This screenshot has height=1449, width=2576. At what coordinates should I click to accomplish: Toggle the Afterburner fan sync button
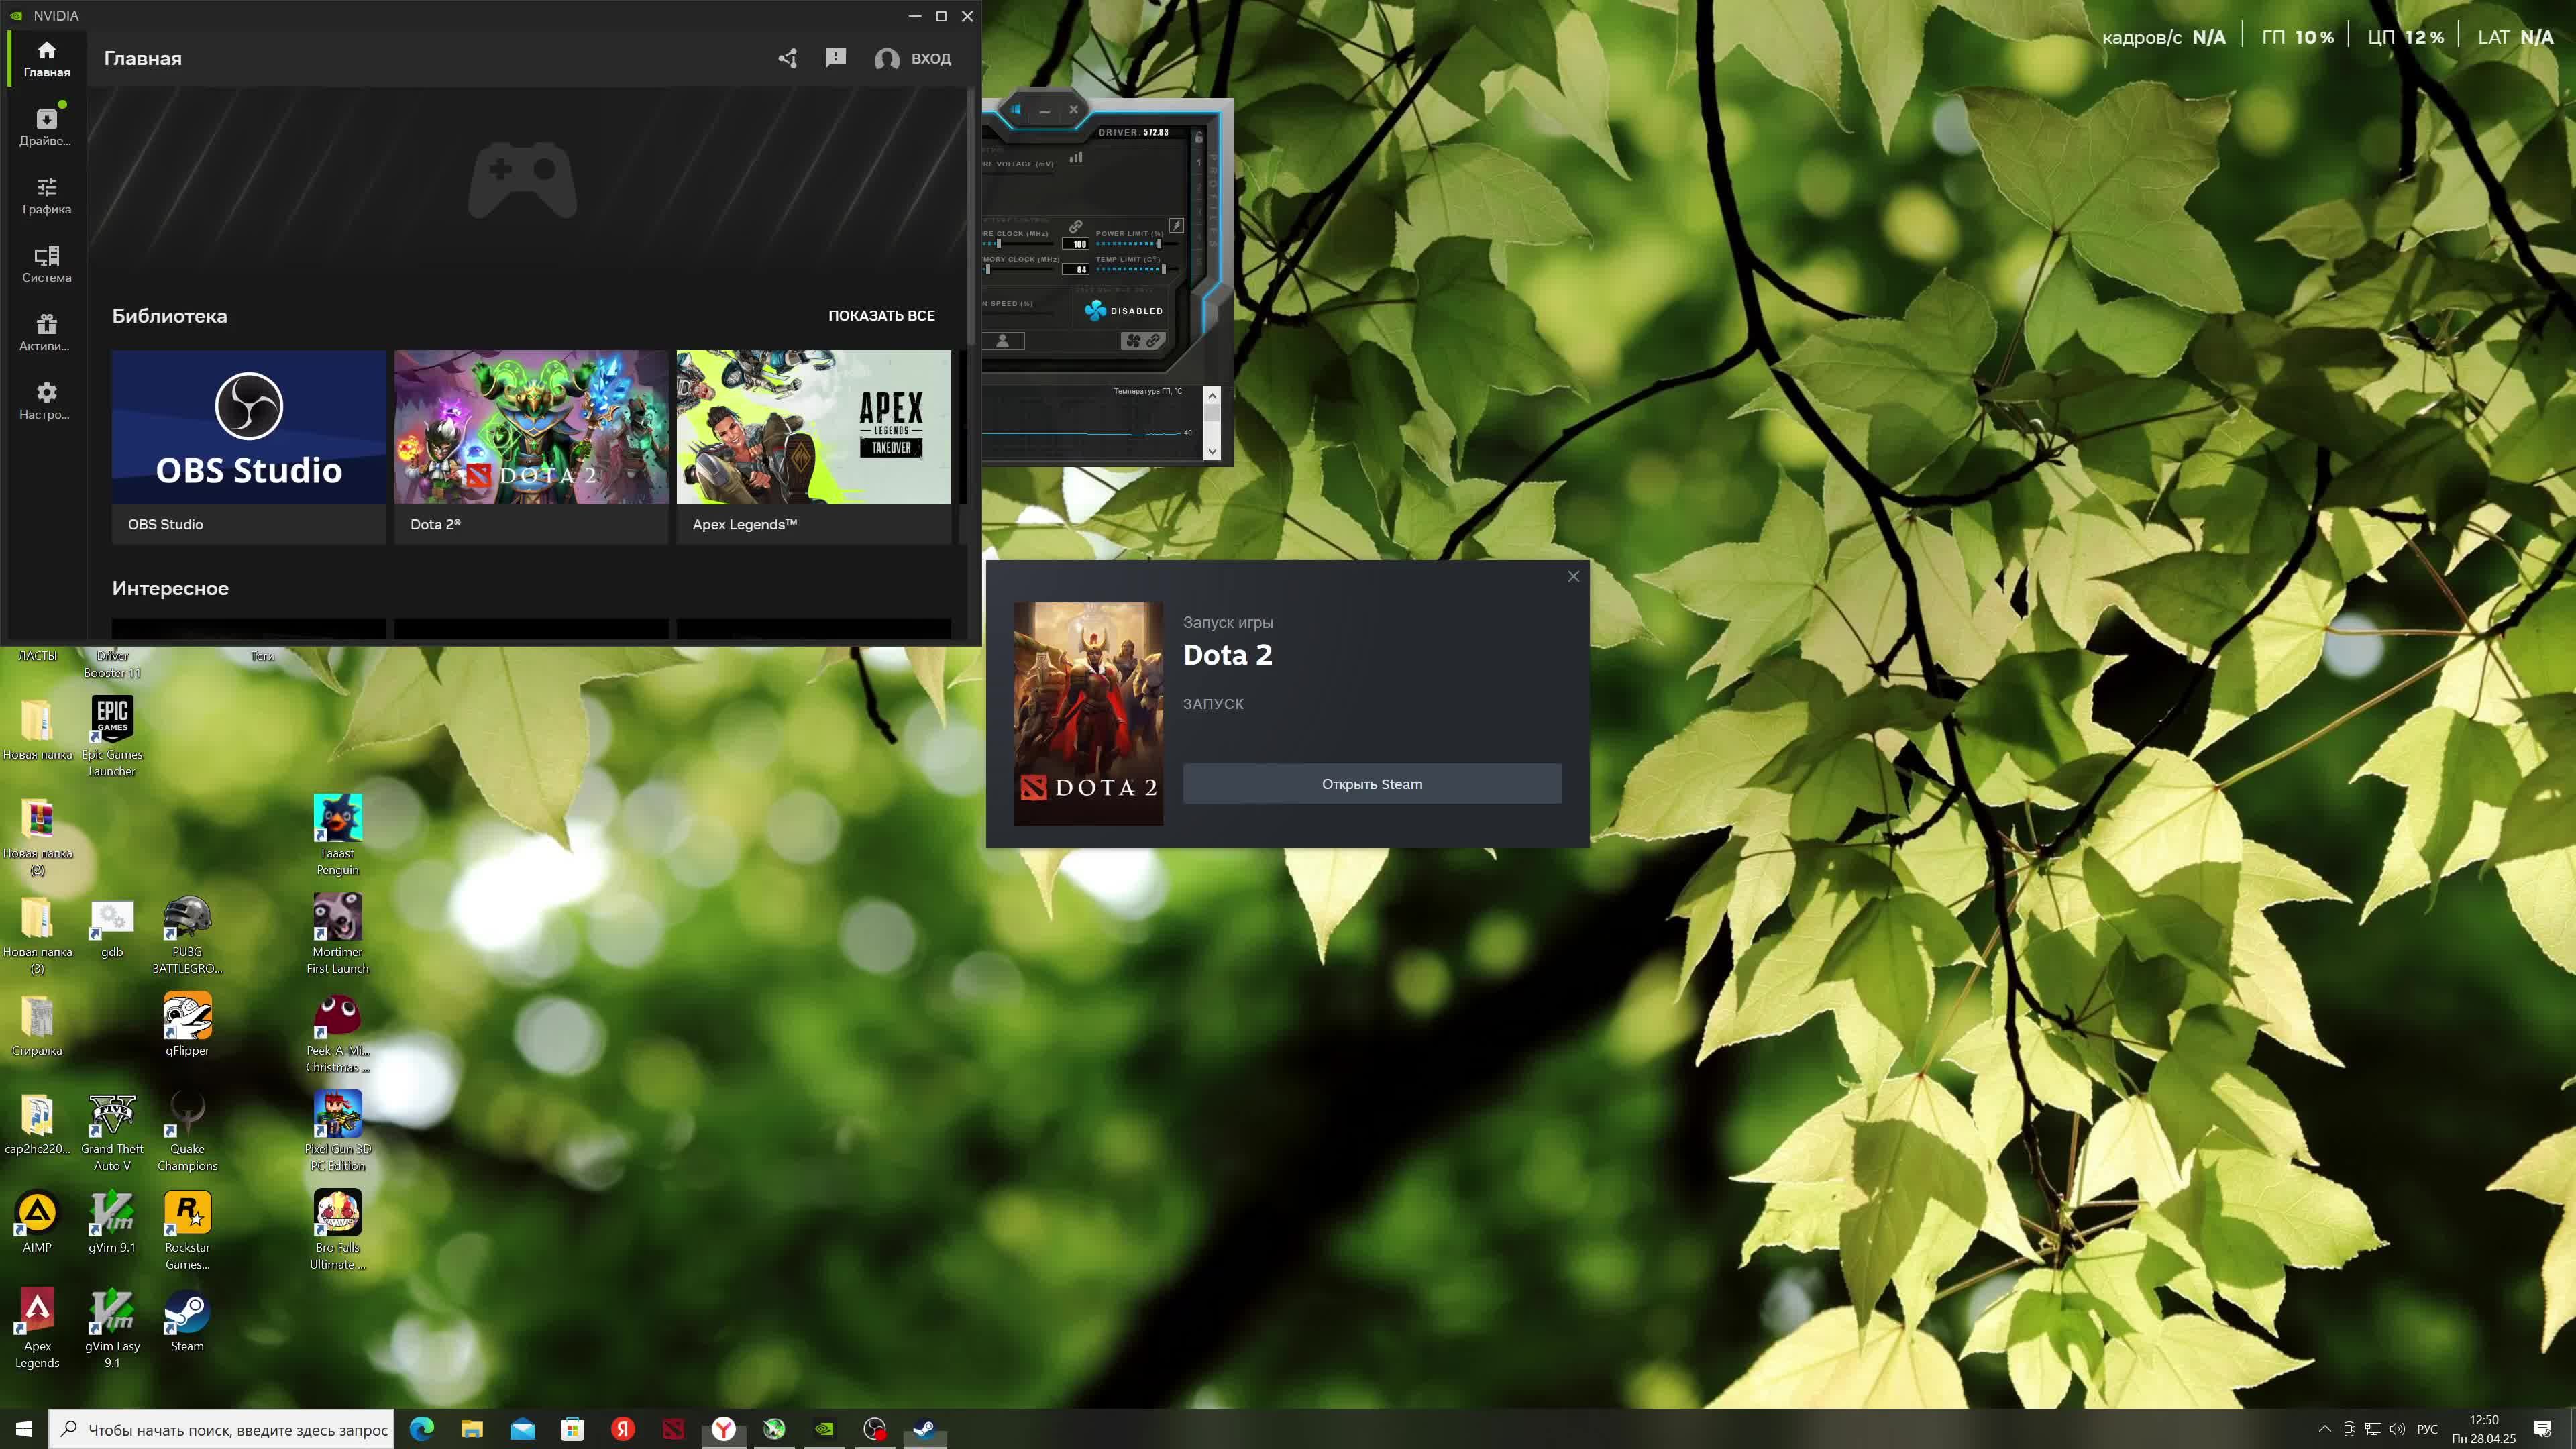pyautogui.click(x=1143, y=341)
